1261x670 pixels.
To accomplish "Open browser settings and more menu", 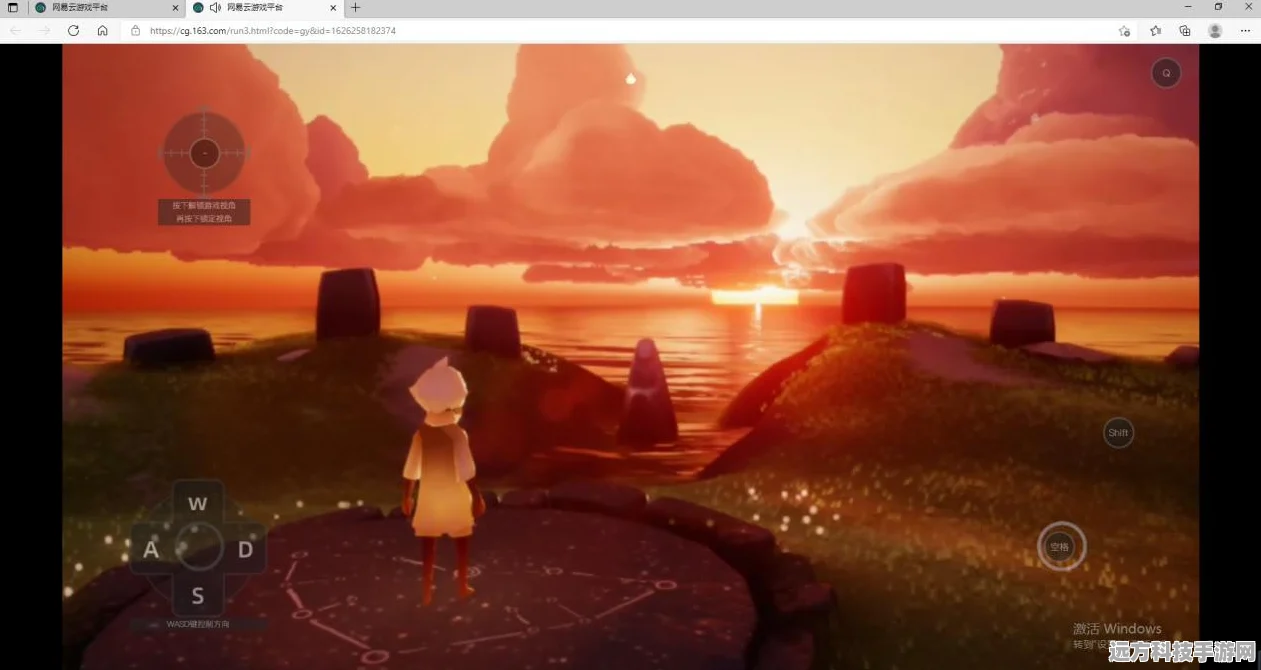I will click(x=1245, y=31).
